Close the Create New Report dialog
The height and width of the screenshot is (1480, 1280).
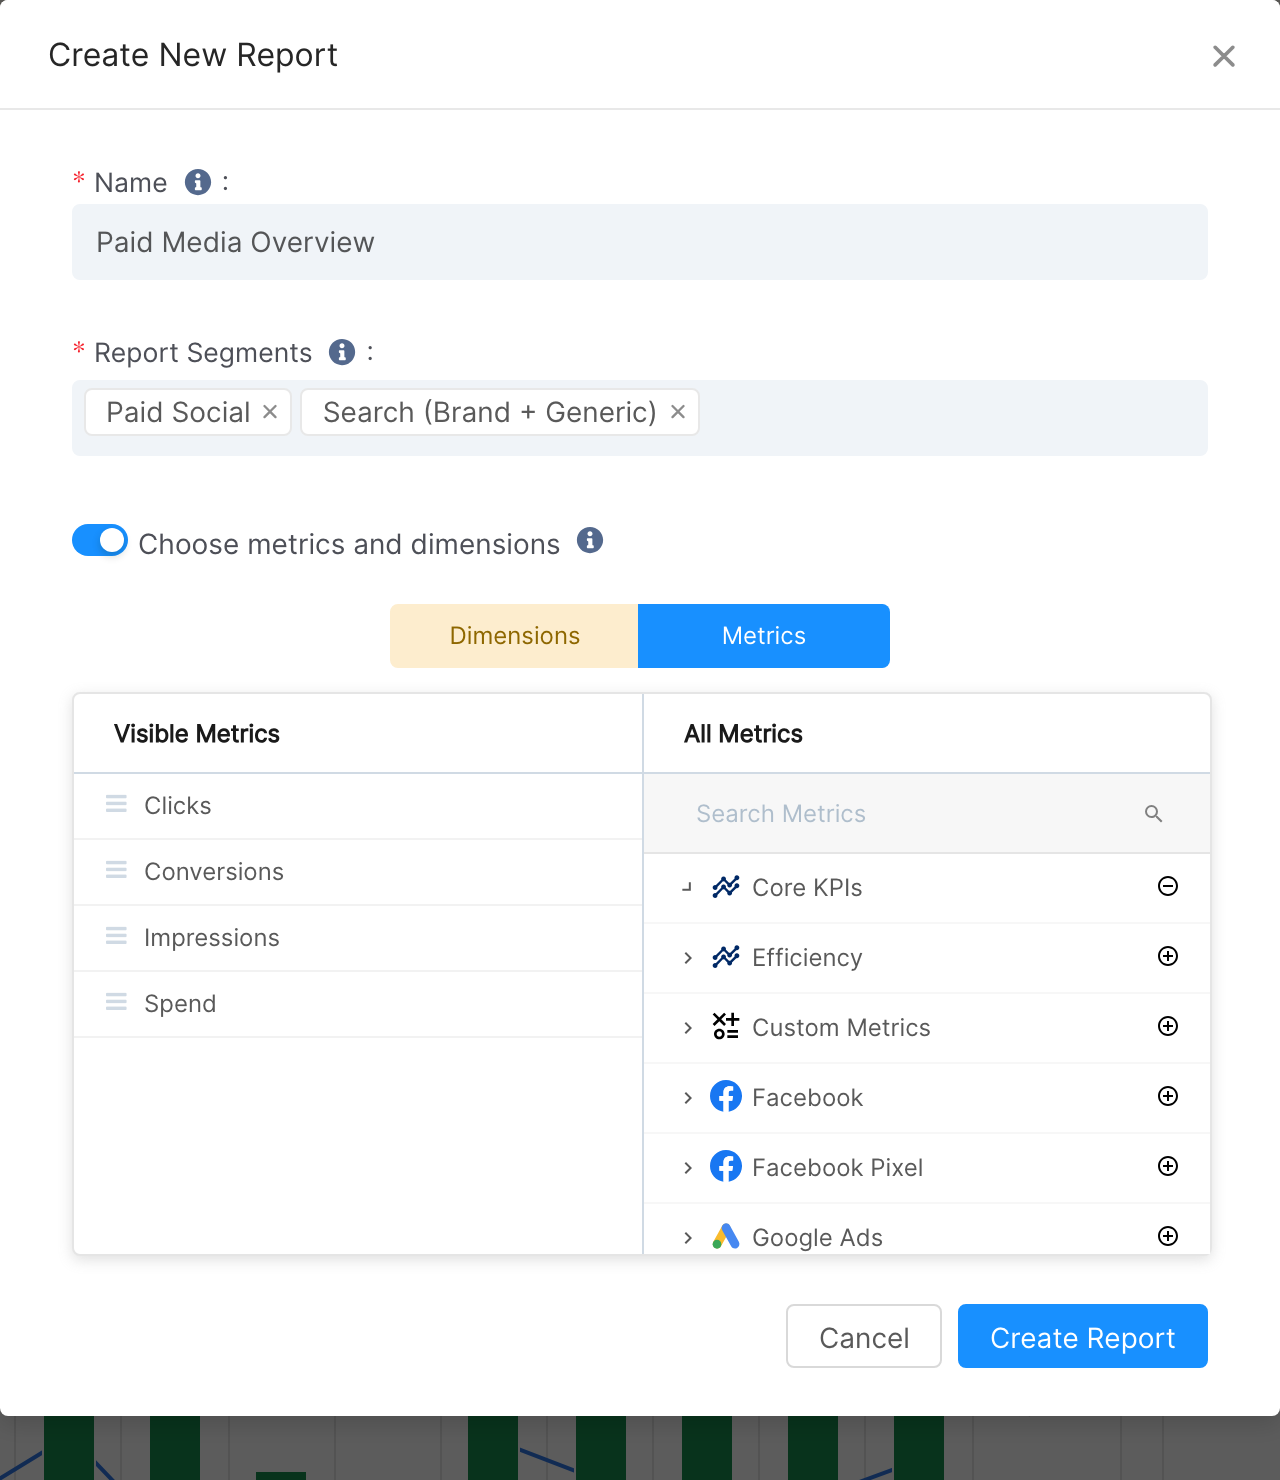pos(1224,56)
